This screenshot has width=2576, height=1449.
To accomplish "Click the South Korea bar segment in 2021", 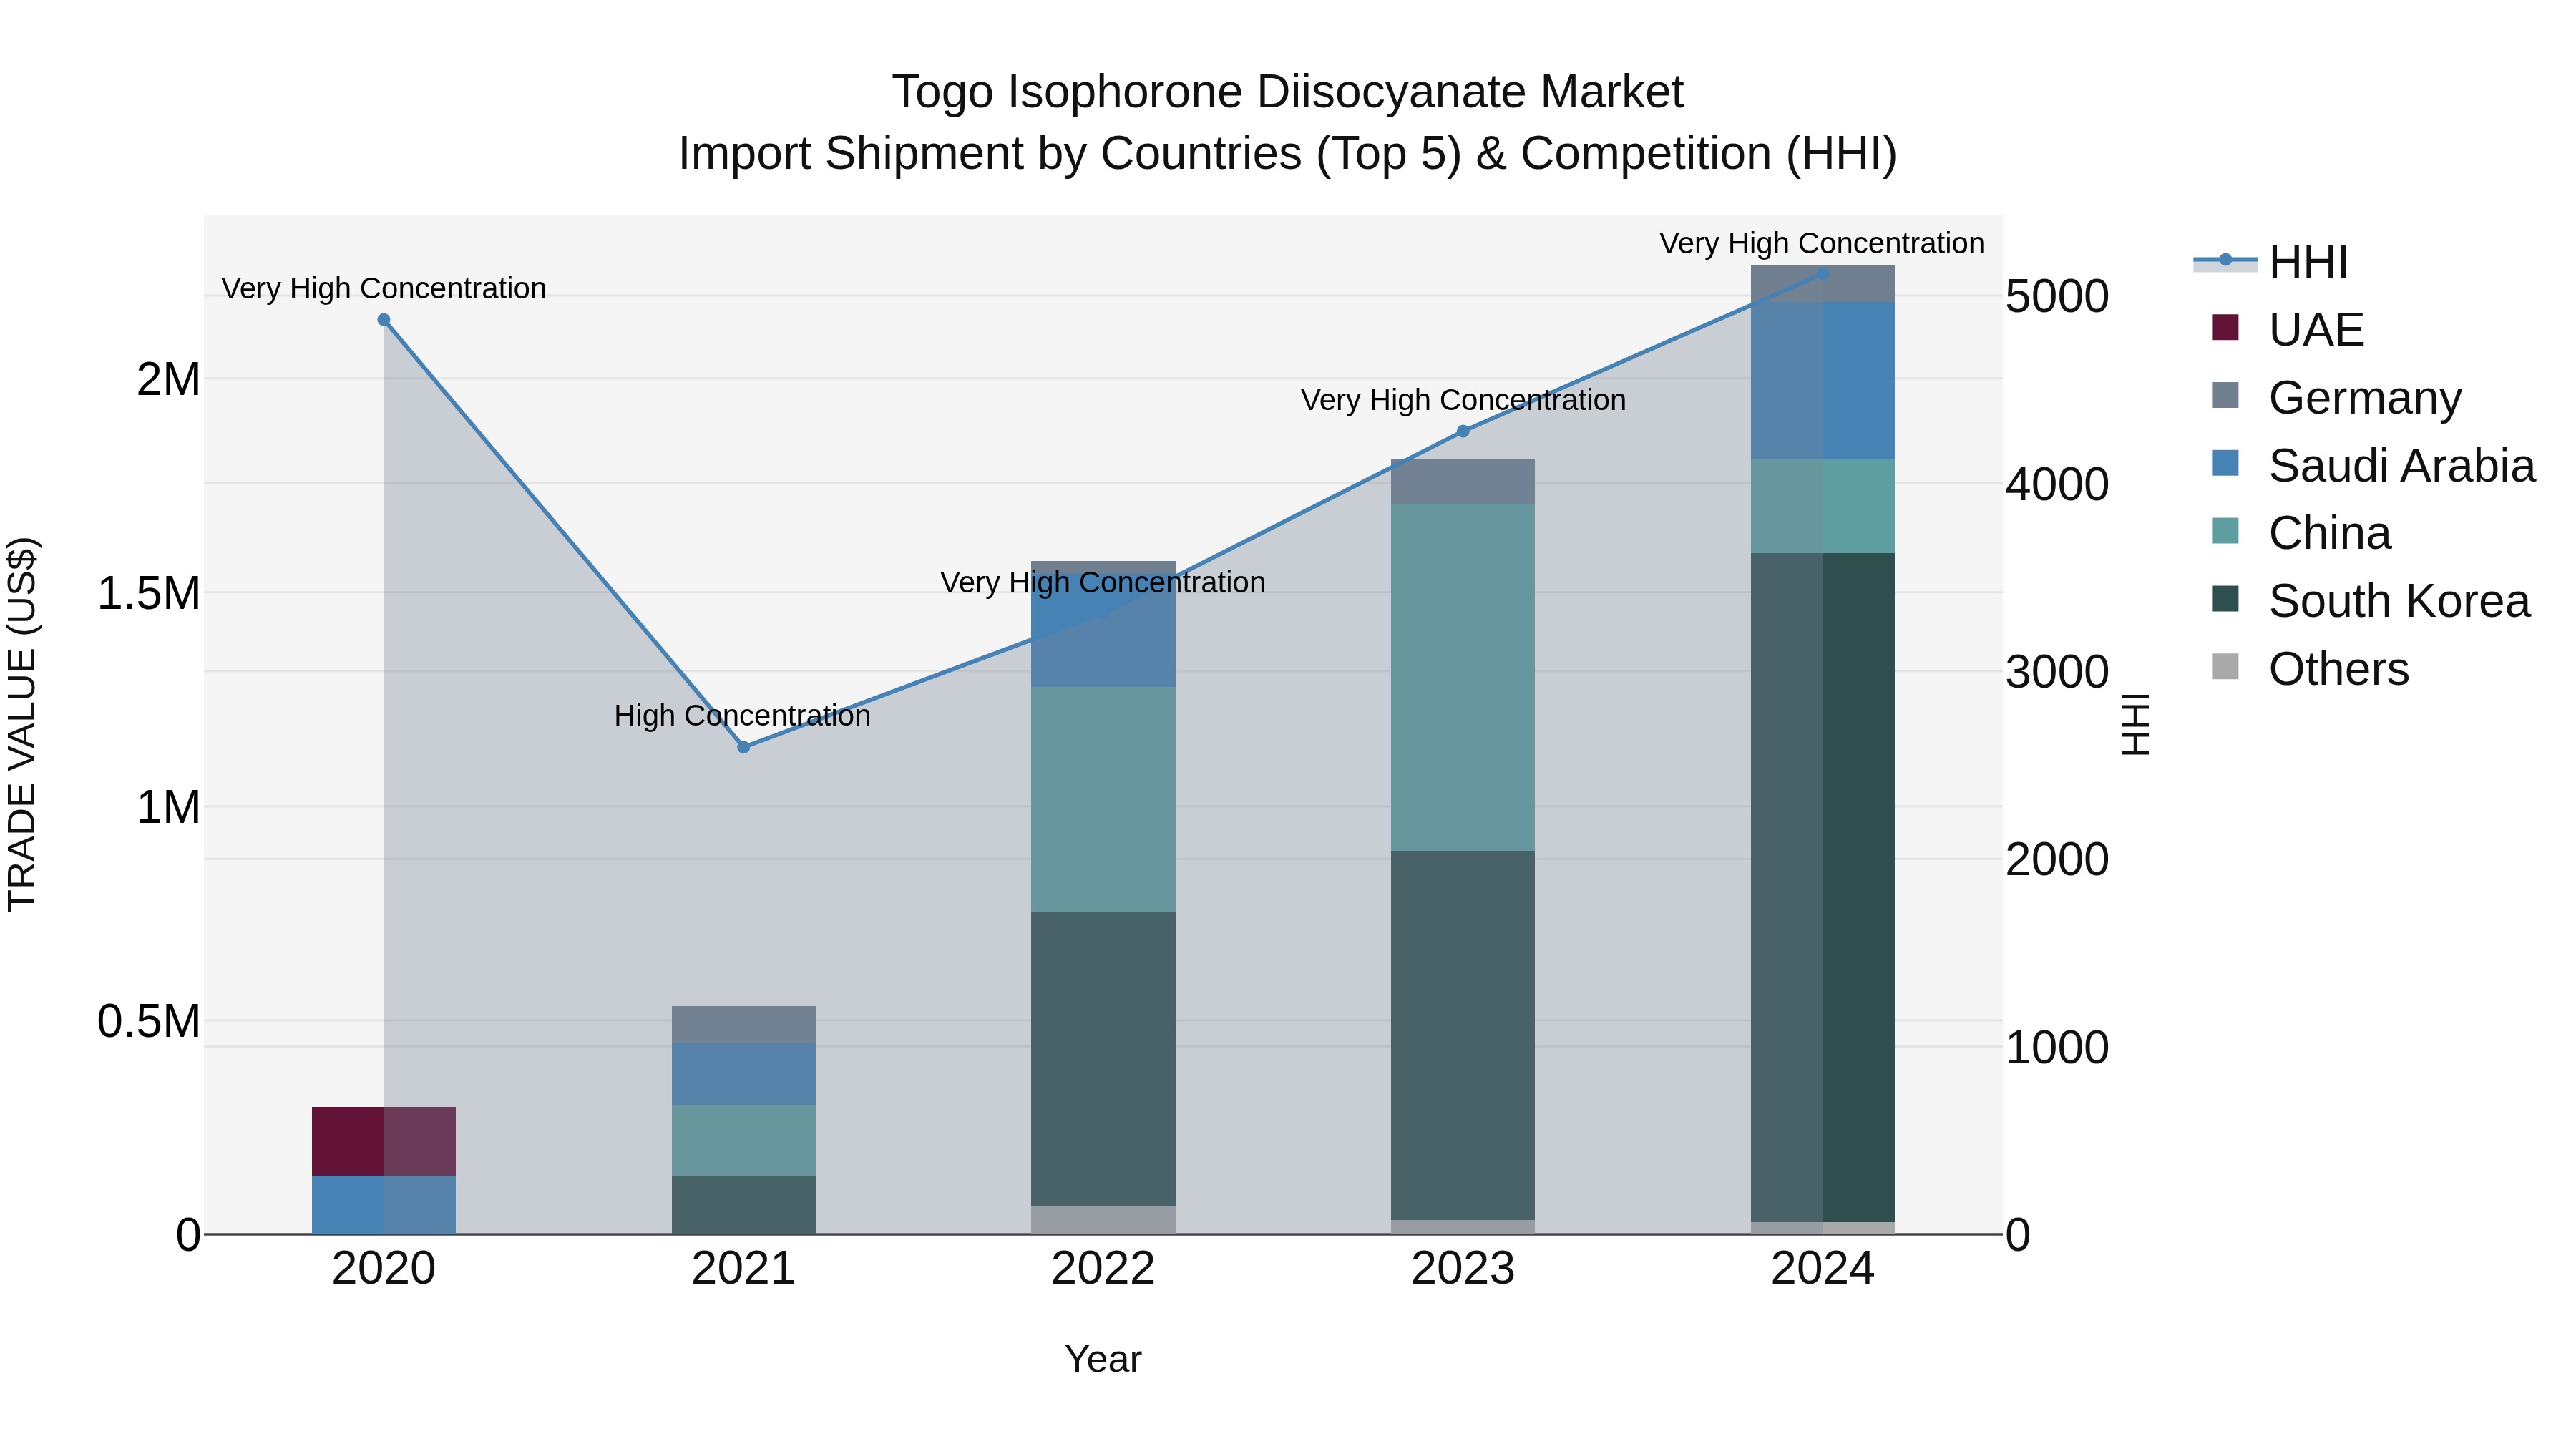I will coord(743,1205).
